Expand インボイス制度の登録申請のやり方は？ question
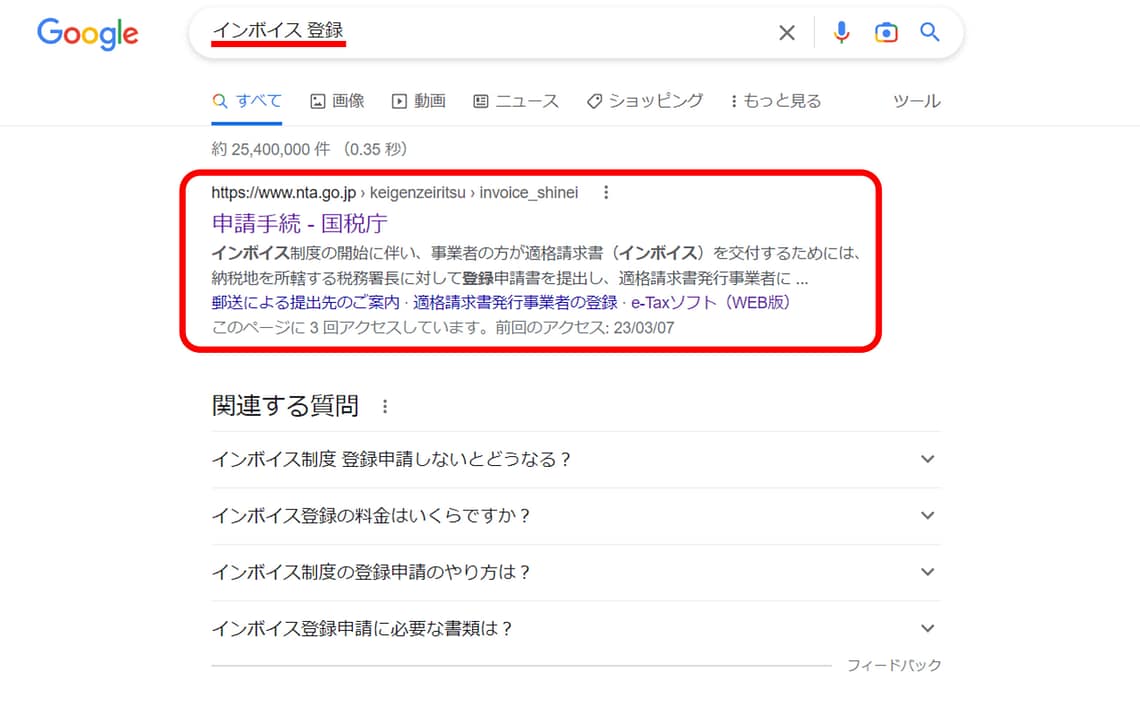 pos(575,572)
